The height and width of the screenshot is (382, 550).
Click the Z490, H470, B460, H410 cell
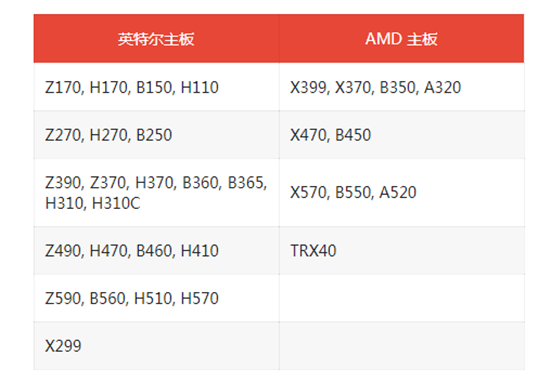pyautogui.click(x=156, y=250)
